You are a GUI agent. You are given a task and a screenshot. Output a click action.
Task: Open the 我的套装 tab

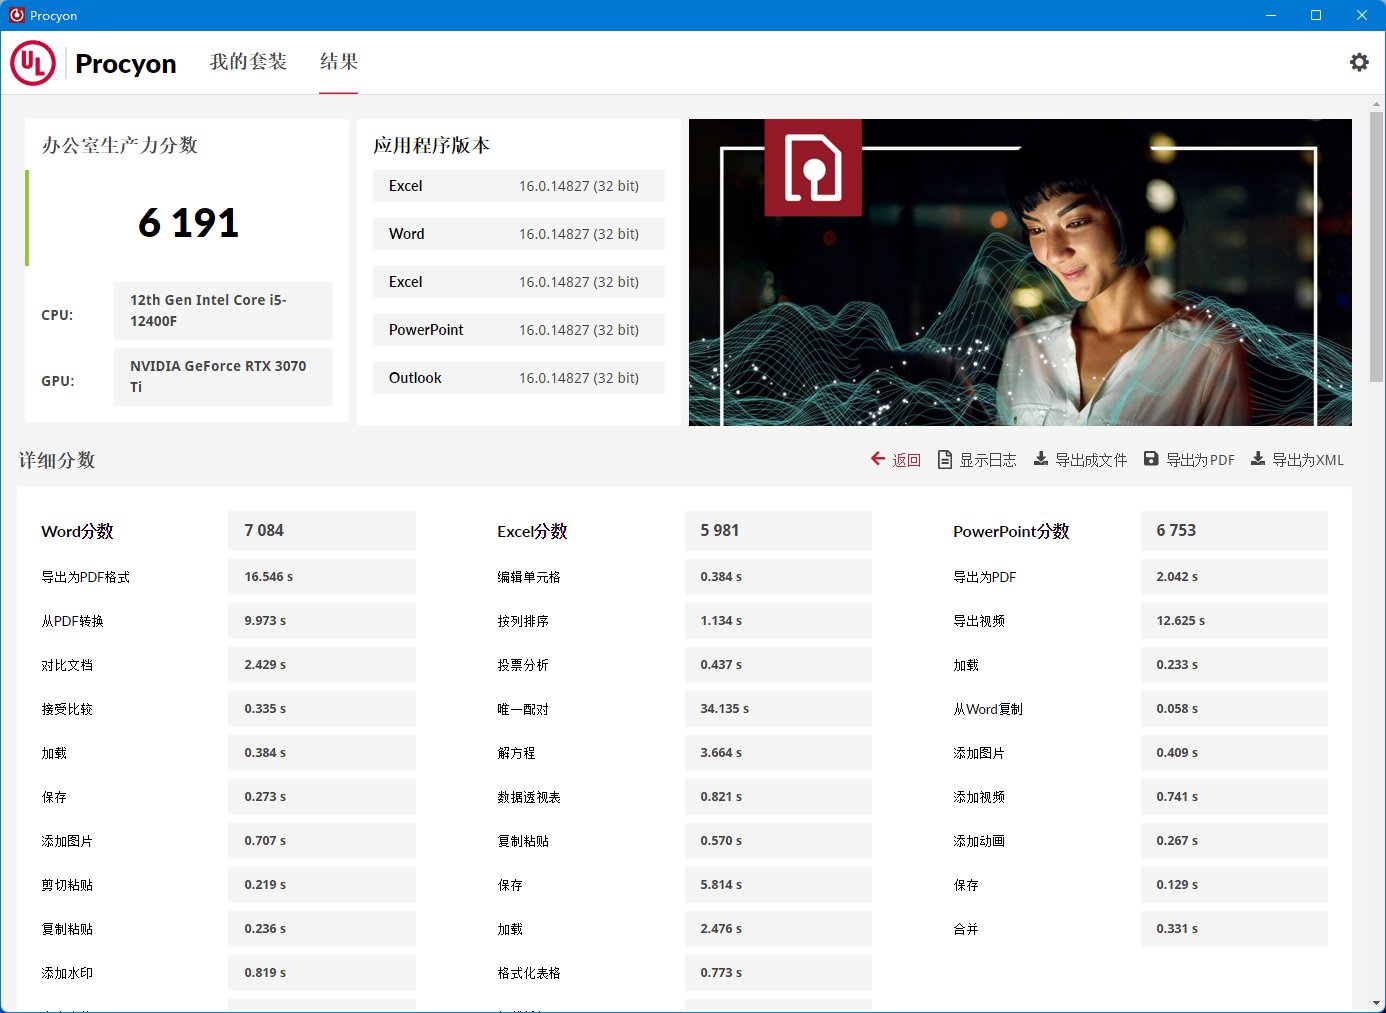click(248, 62)
